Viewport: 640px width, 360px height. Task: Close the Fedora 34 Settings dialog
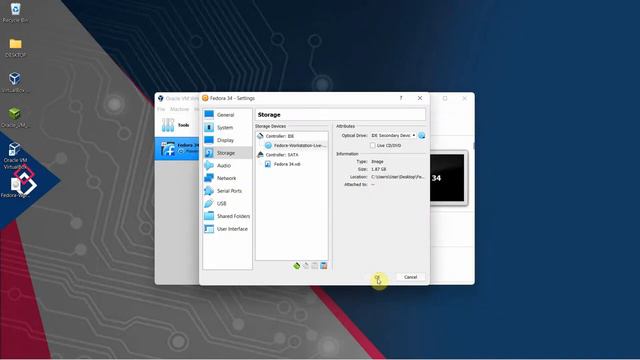[x=420, y=98]
